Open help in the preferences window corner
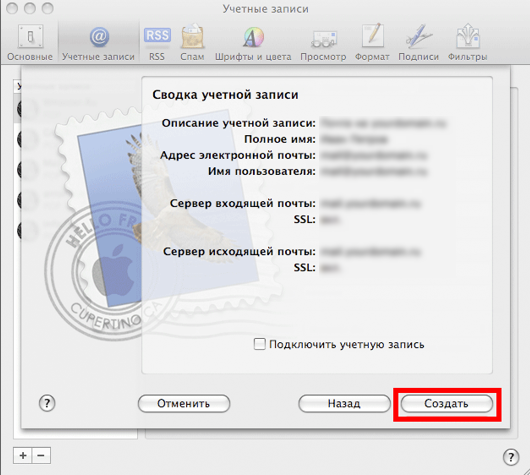 click(x=511, y=457)
